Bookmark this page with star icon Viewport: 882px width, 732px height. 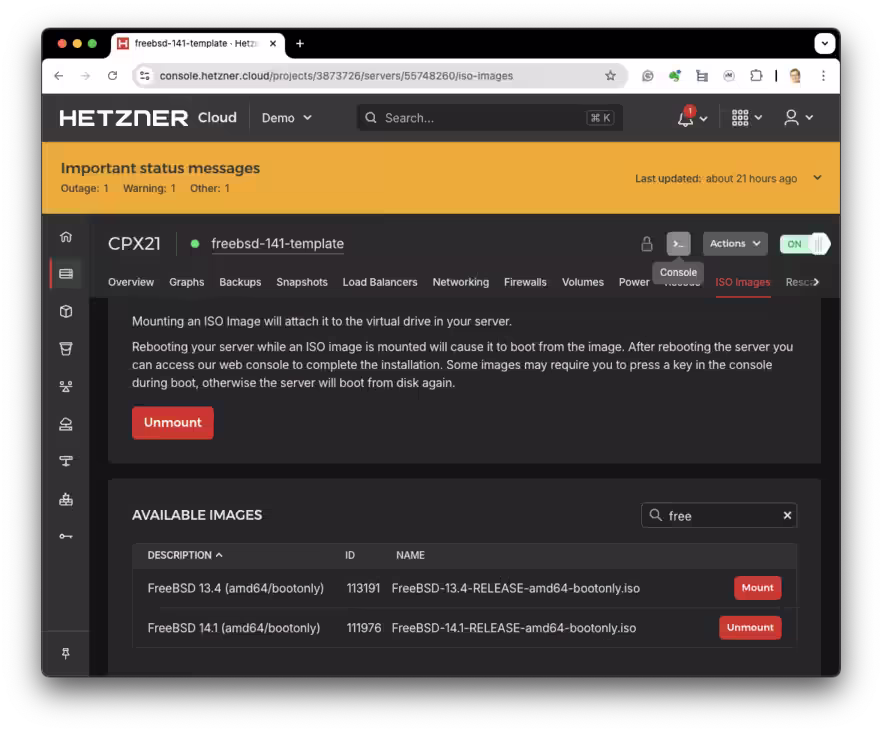(x=610, y=76)
